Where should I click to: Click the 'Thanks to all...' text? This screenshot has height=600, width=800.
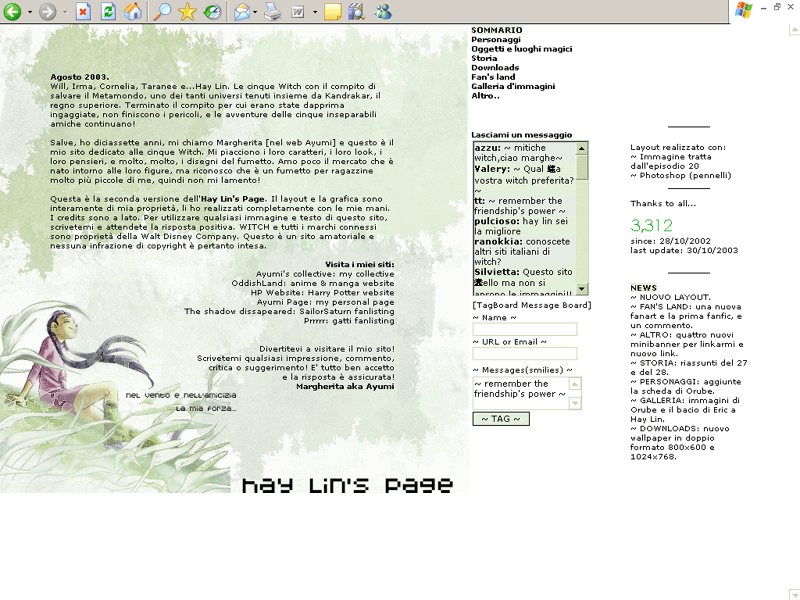(663, 204)
